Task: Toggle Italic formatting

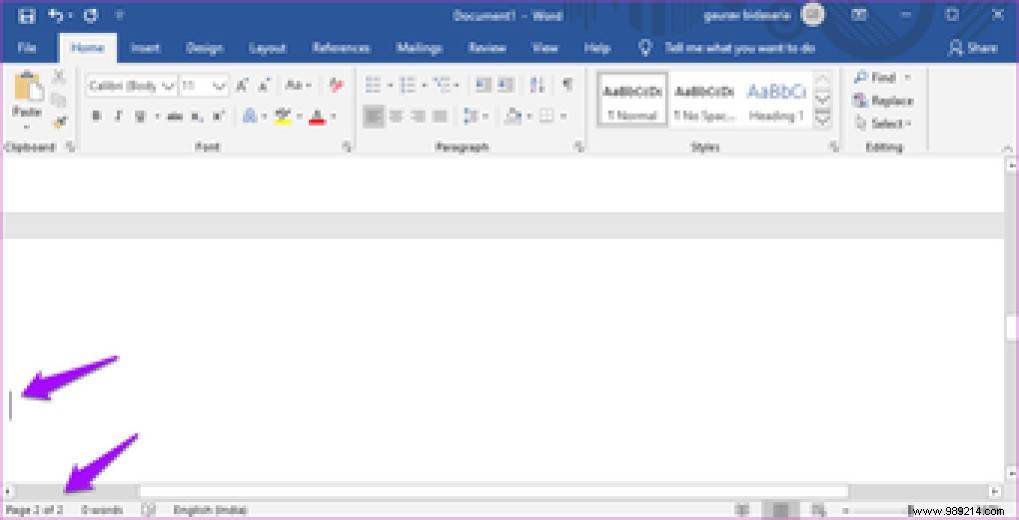Action: [118, 116]
